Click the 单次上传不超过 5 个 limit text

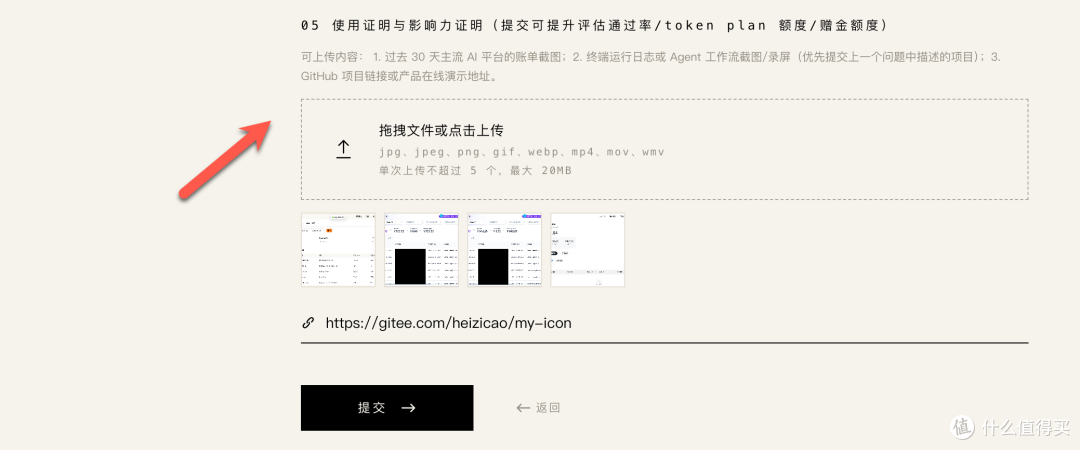click(475, 170)
